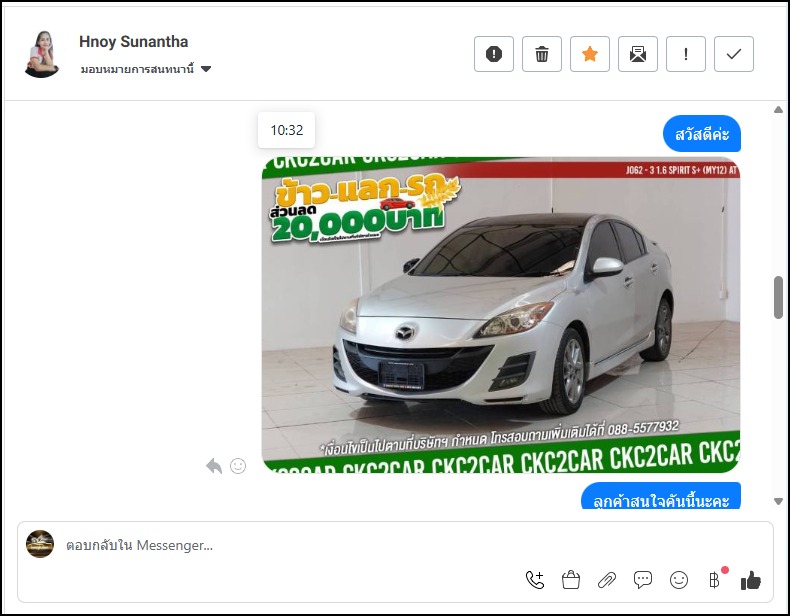The width and height of the screenshot is (790, 616).
Task: Open the baht payment request icon
Action: 714,580
